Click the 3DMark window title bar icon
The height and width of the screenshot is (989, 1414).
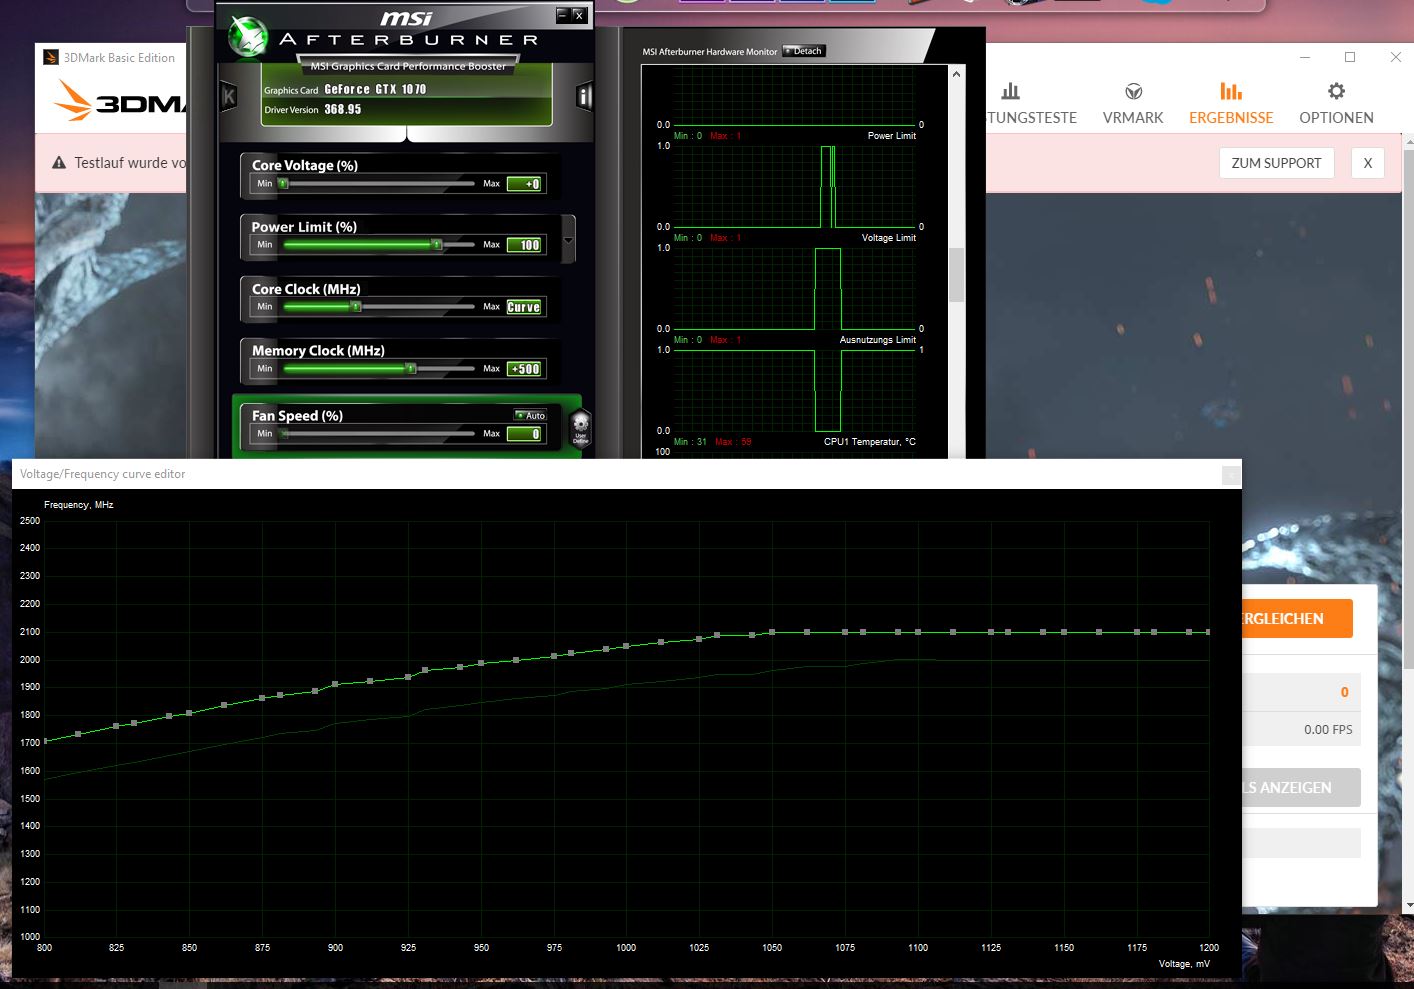point(51,57)
